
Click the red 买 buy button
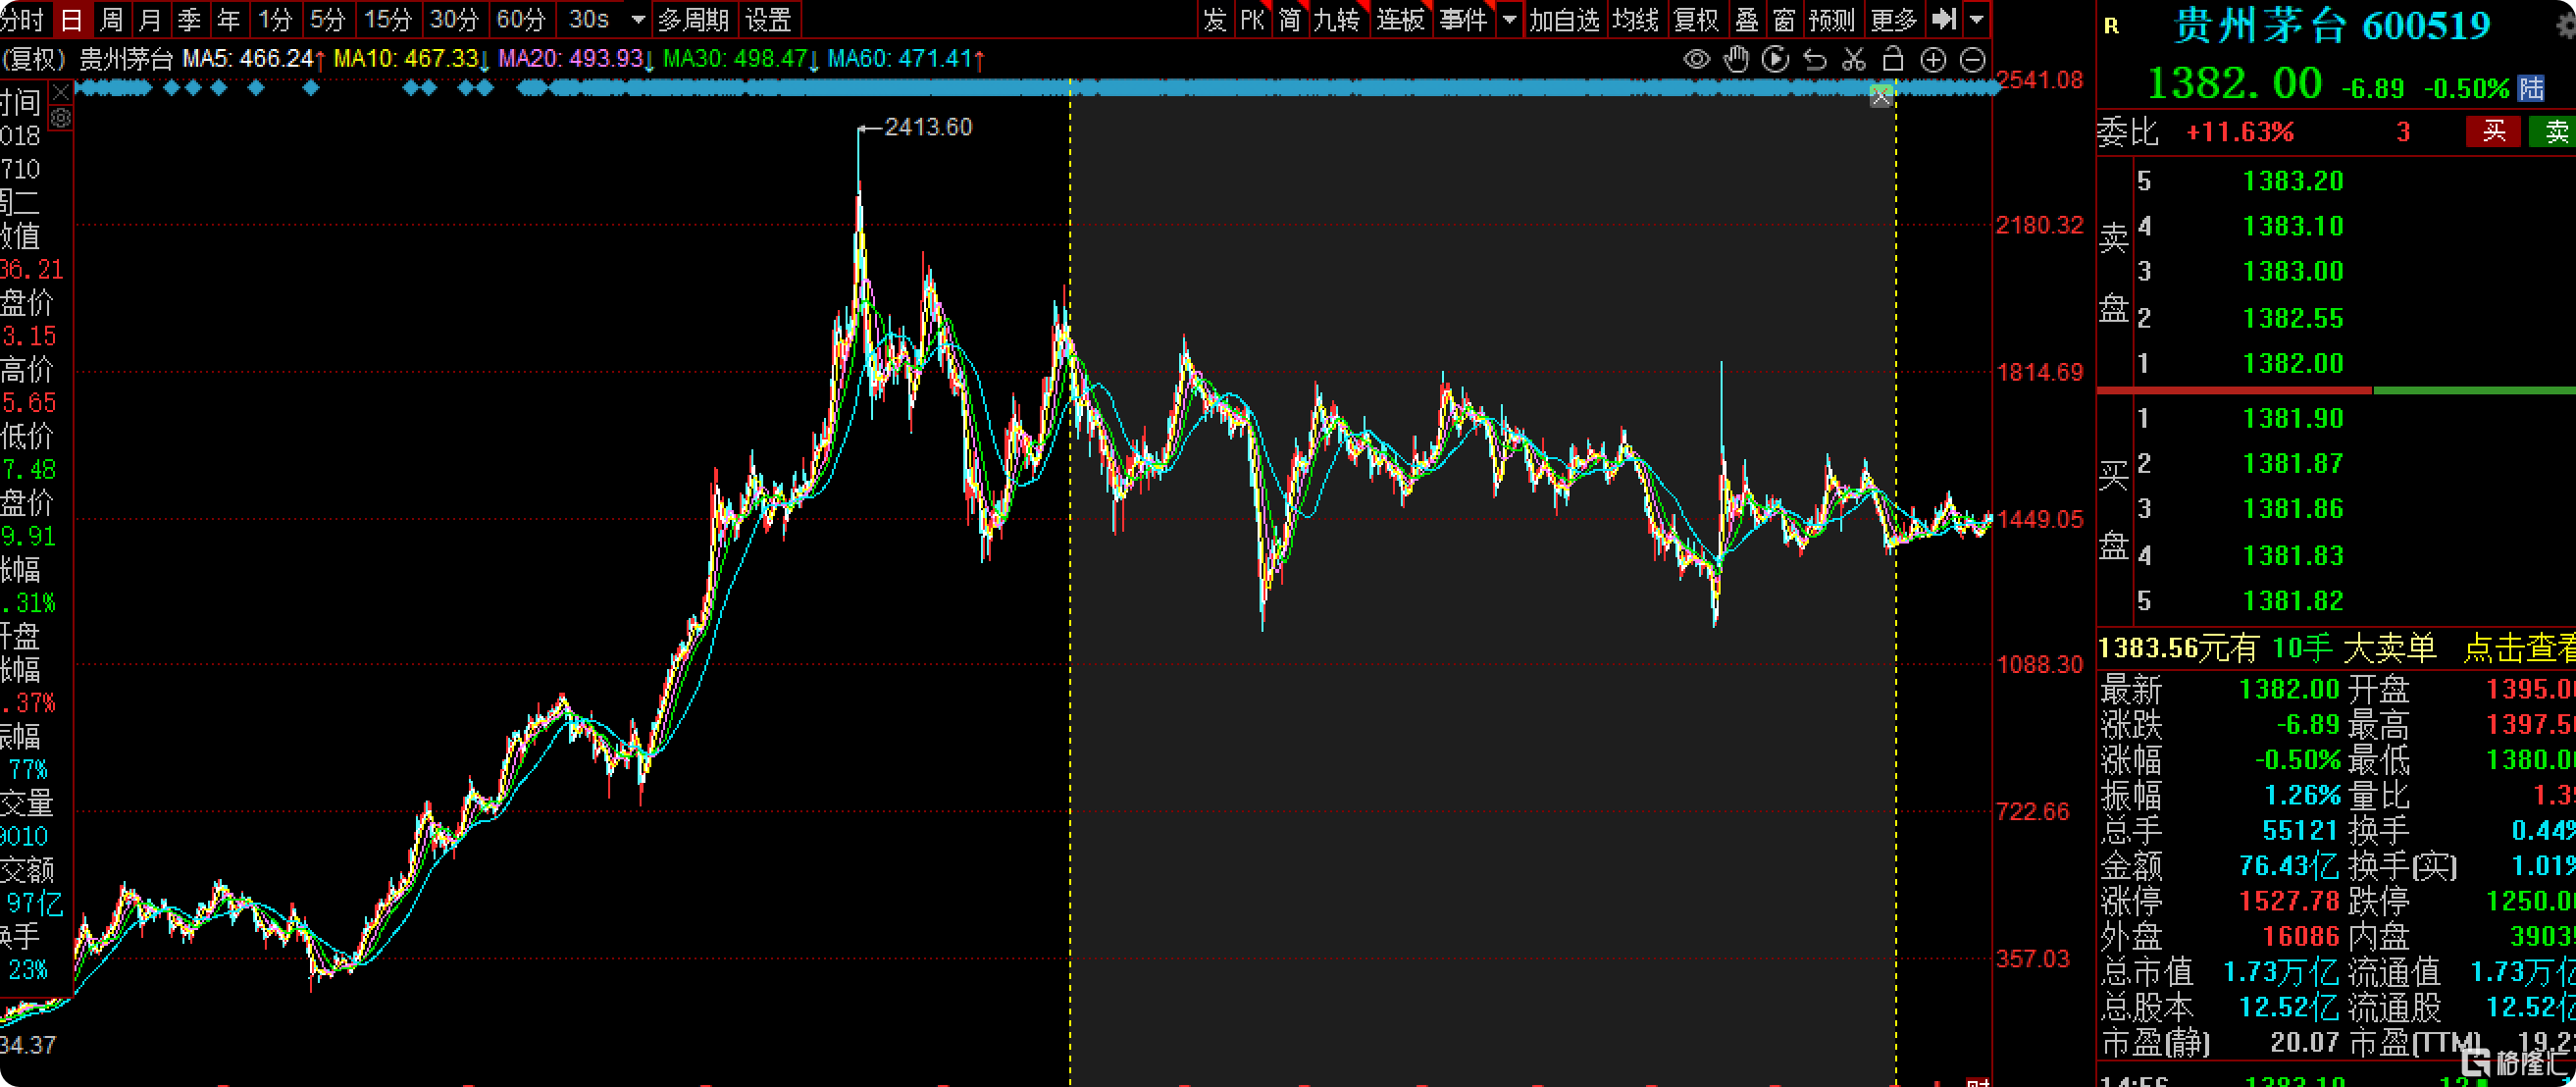tap(2494, 131)
